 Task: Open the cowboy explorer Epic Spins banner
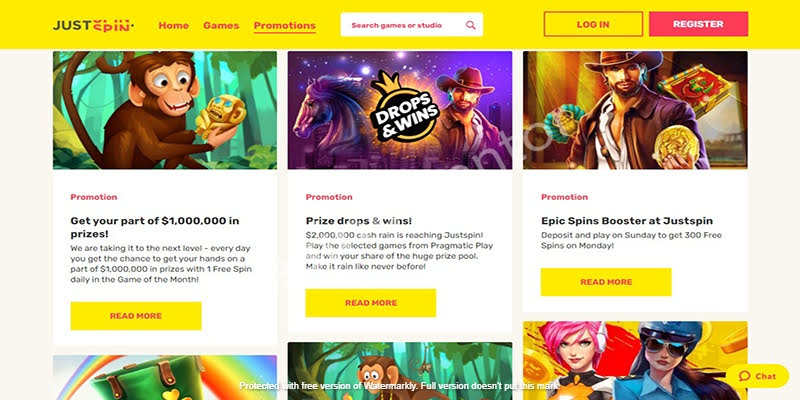[635, 110]
